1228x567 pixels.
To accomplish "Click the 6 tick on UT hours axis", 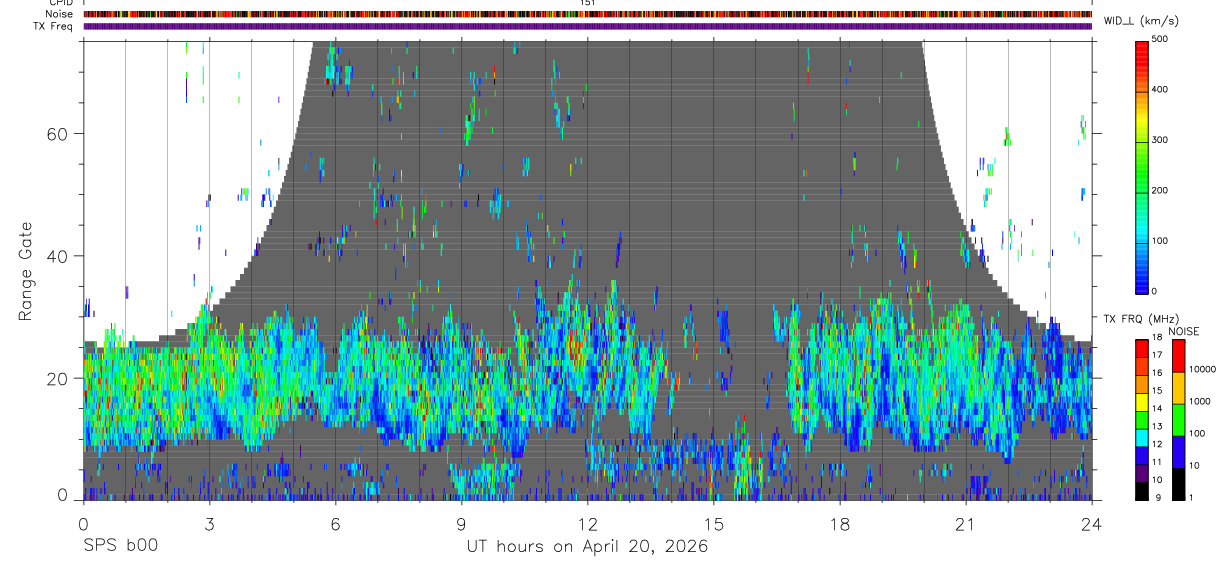I will click(x=335, y=523).
